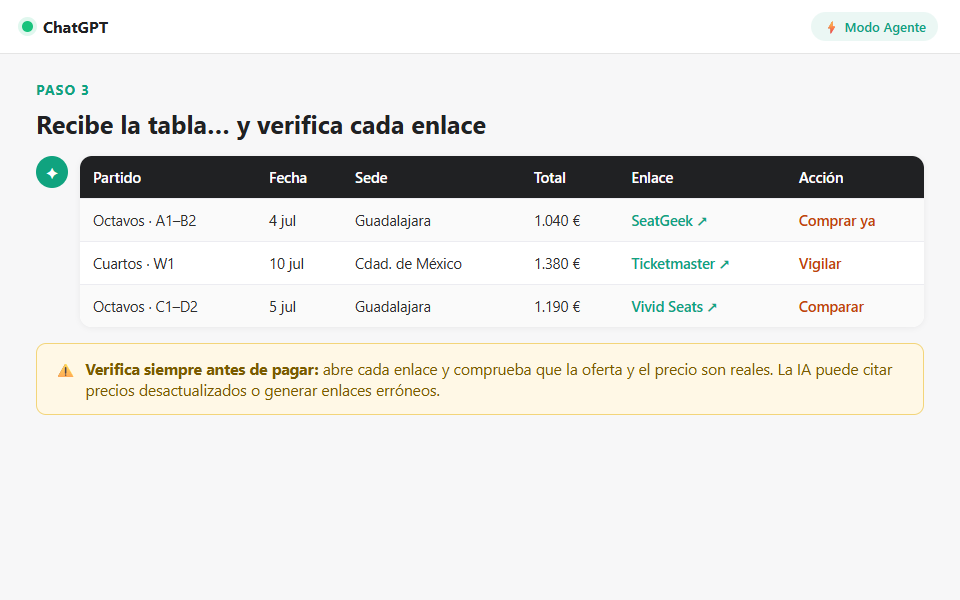Click the 1.190 € total

557,307
